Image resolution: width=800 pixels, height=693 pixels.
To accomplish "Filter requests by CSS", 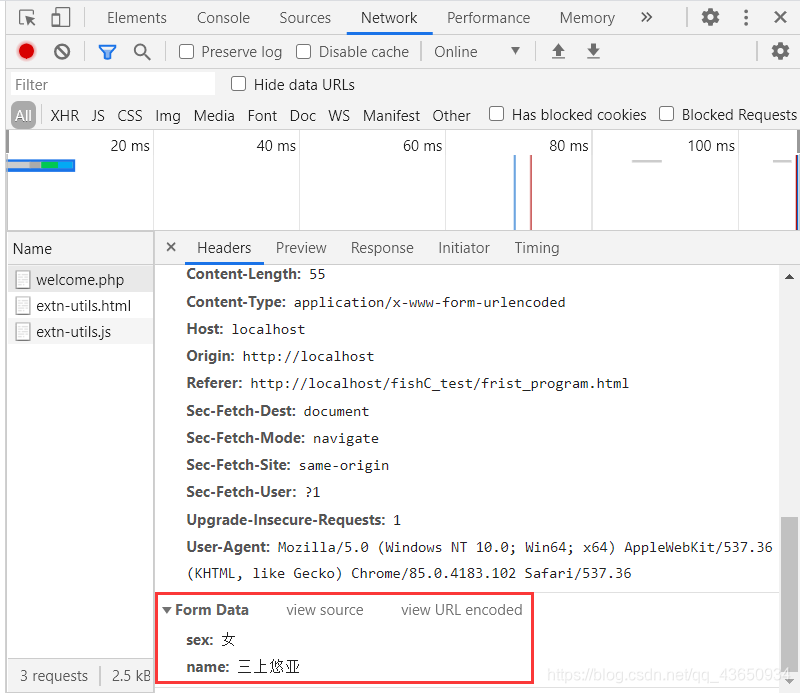I will (x=130, y=116).
